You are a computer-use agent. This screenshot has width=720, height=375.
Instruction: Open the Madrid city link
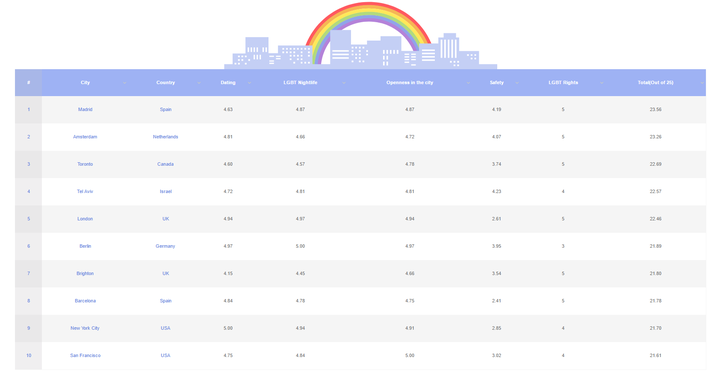(85, 110)
